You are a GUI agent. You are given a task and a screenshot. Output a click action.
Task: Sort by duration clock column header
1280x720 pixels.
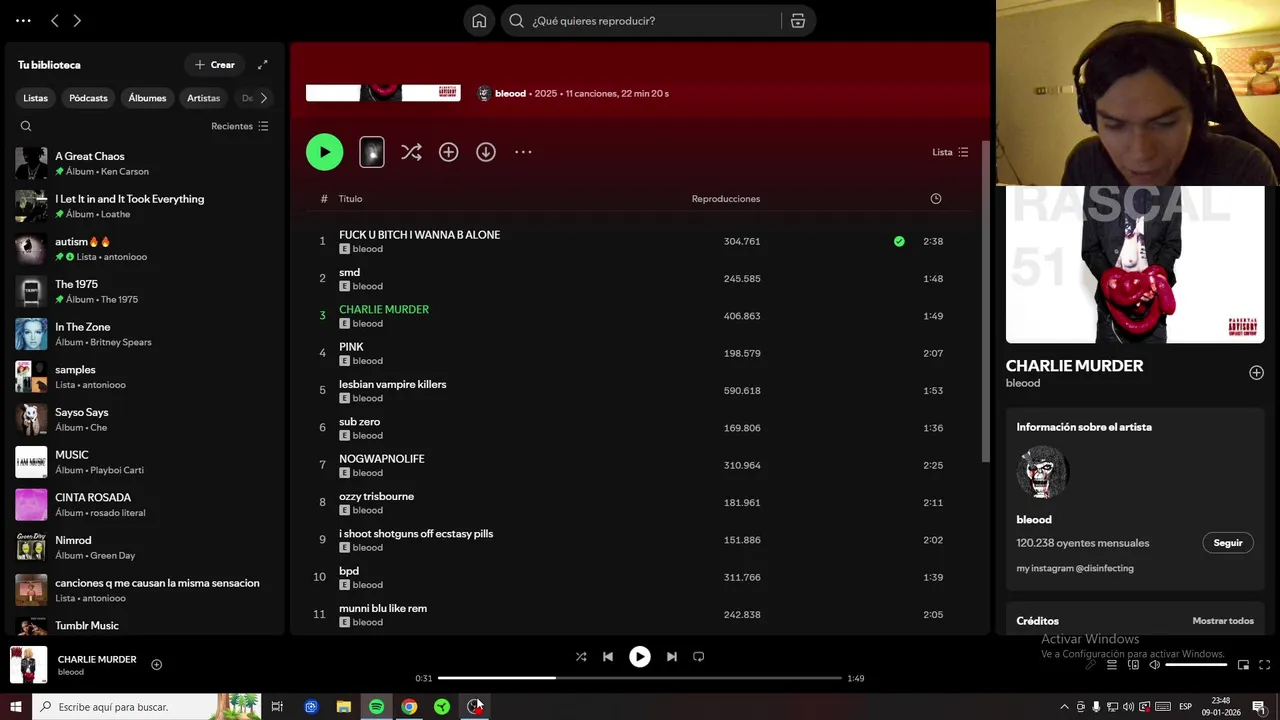tap(936, 199)
